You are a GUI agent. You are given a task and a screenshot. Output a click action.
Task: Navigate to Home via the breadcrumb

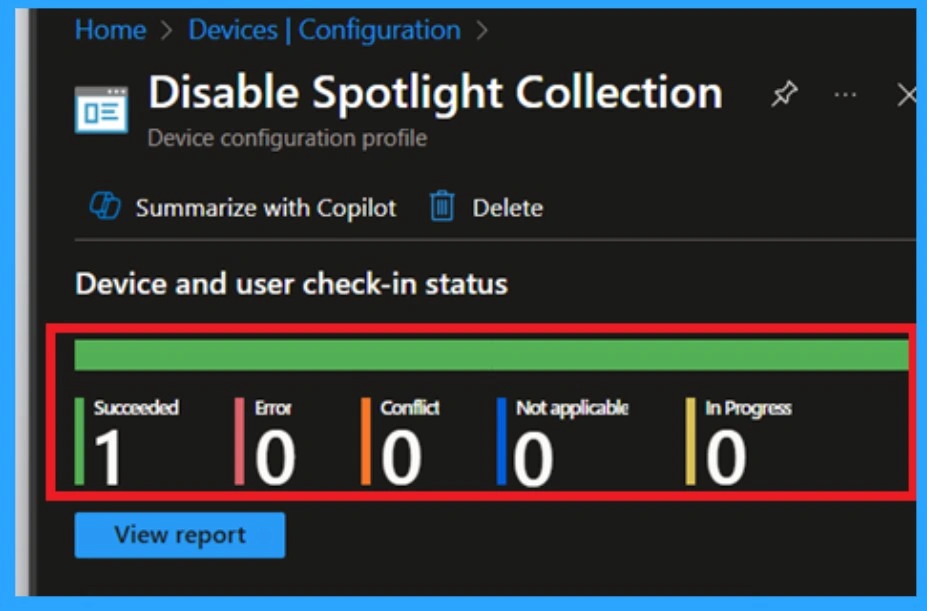point(113,30)
